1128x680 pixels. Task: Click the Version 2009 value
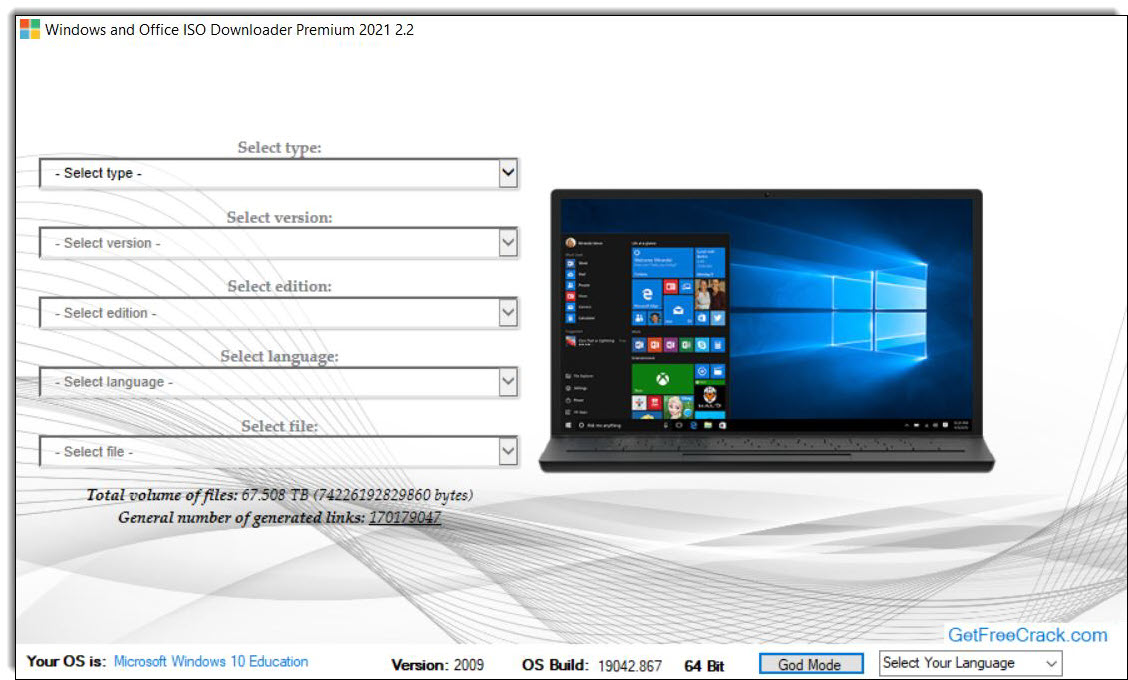point(468,665)
